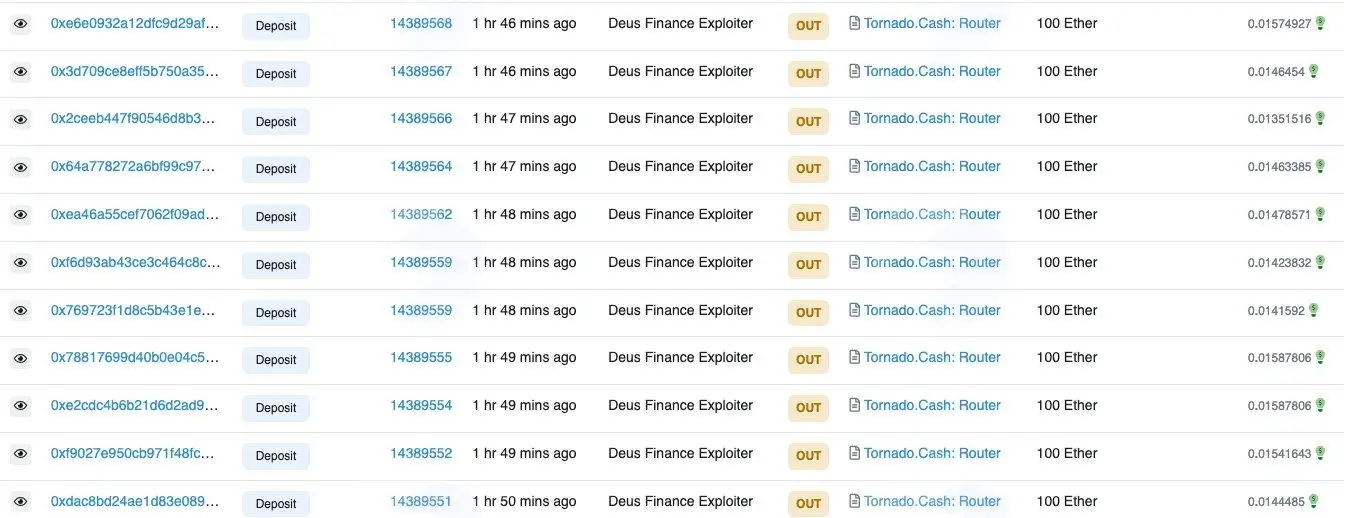This screenshot has width=1352, height=518.
Task: Click the Deposit label on the 0xe2cdc4b6b21d6d2ad9 row
Action: pos(276,407)
